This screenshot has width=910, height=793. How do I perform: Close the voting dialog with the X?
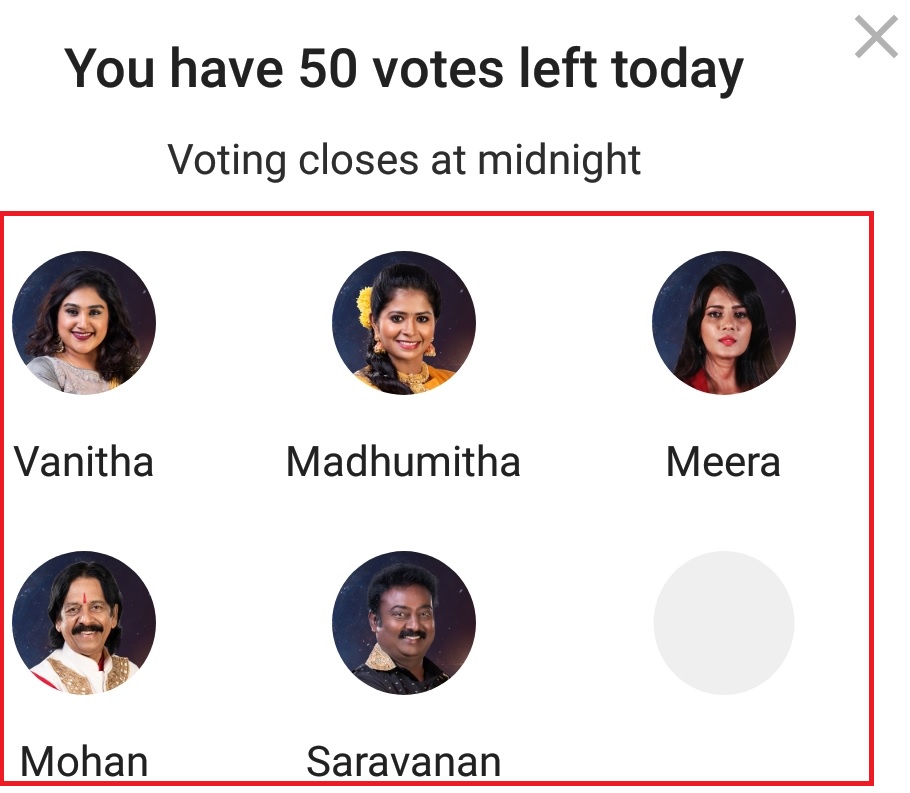[876, 38]
